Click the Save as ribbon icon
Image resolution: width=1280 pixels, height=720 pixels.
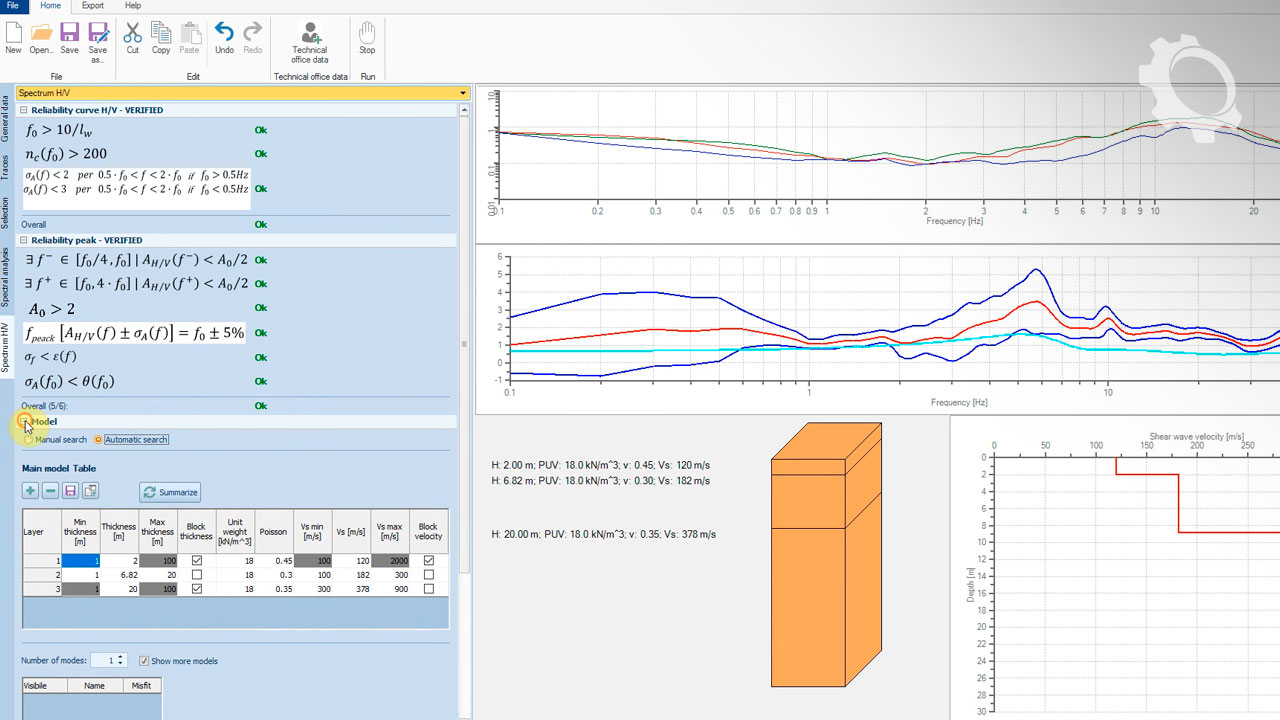point(97,34)
